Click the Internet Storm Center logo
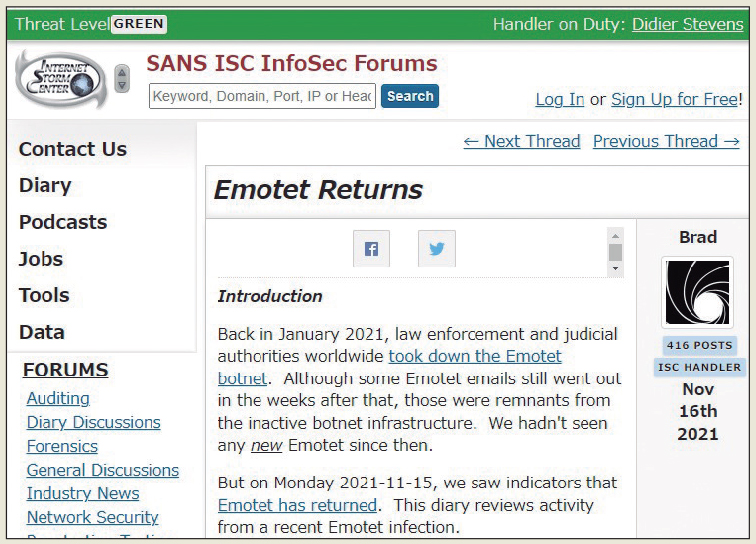 (x=60, y=79)
